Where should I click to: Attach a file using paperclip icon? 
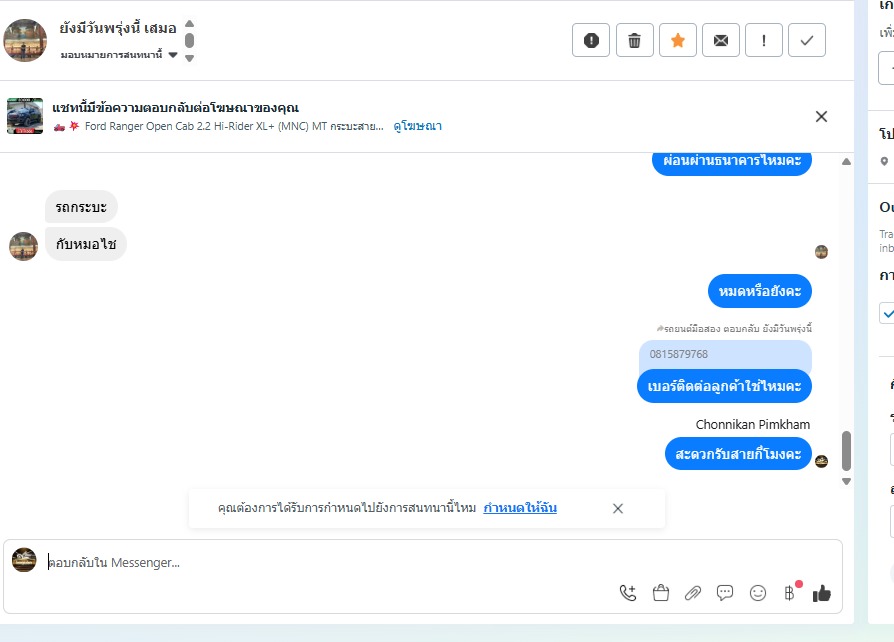click(x=693, y=593)
